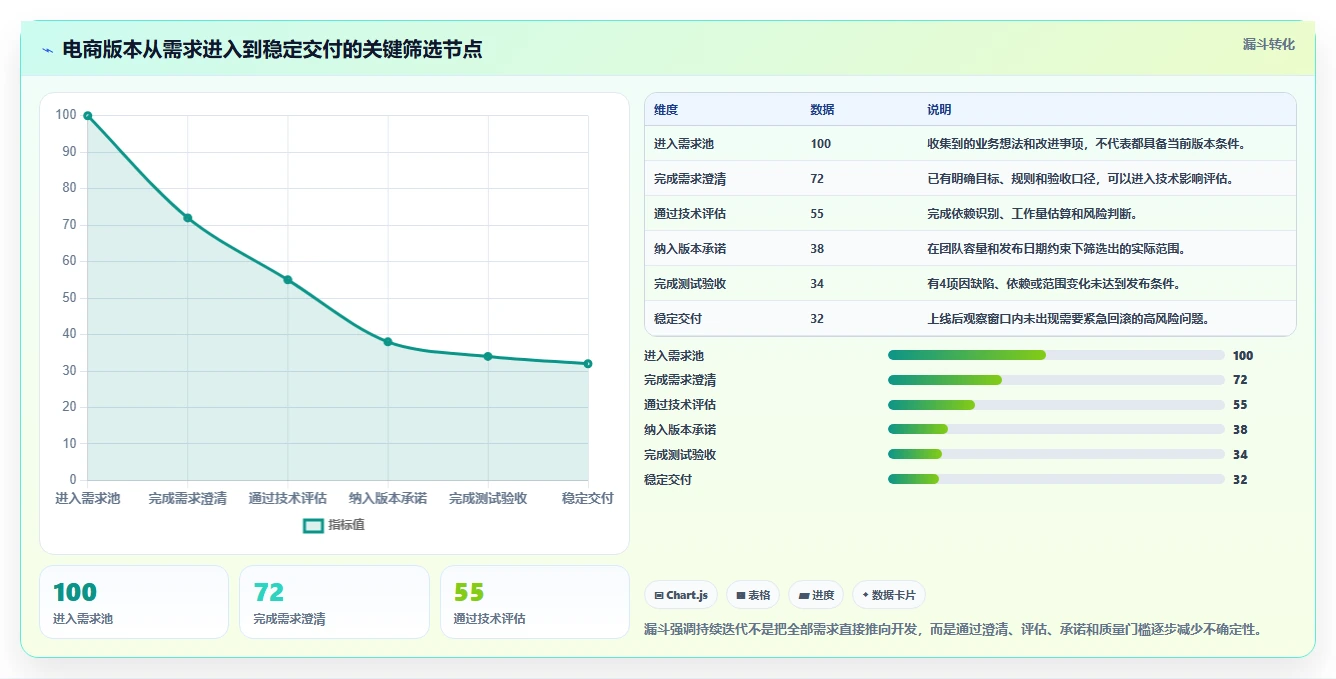This screenshot has width=1336, height=679.
Task: Click the chart data point at value 32
Action: pyautogui.click(x=588, y=364)
